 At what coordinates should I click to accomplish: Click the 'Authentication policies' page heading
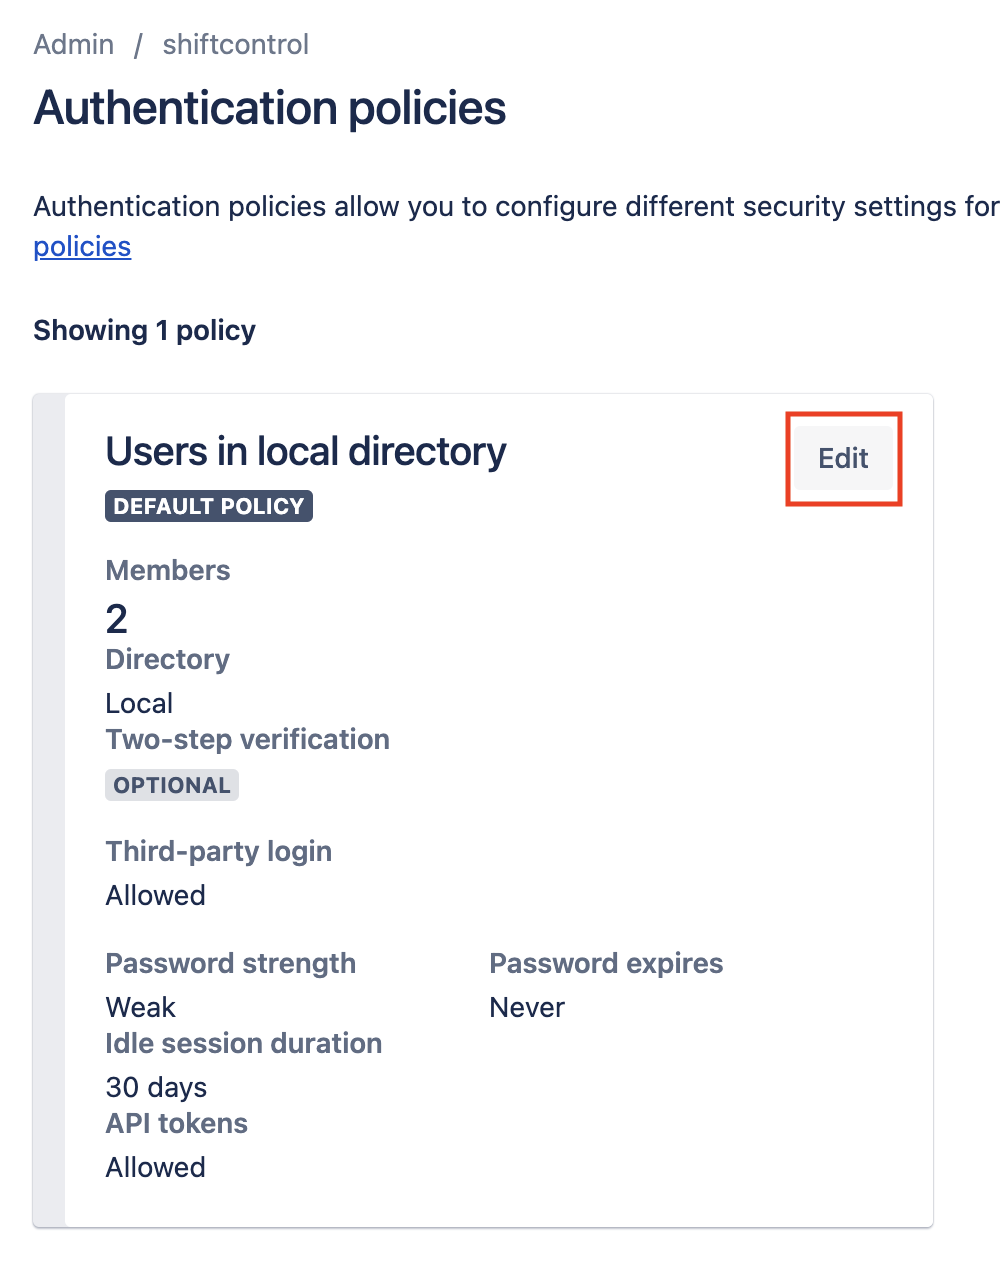pos(270,108)
